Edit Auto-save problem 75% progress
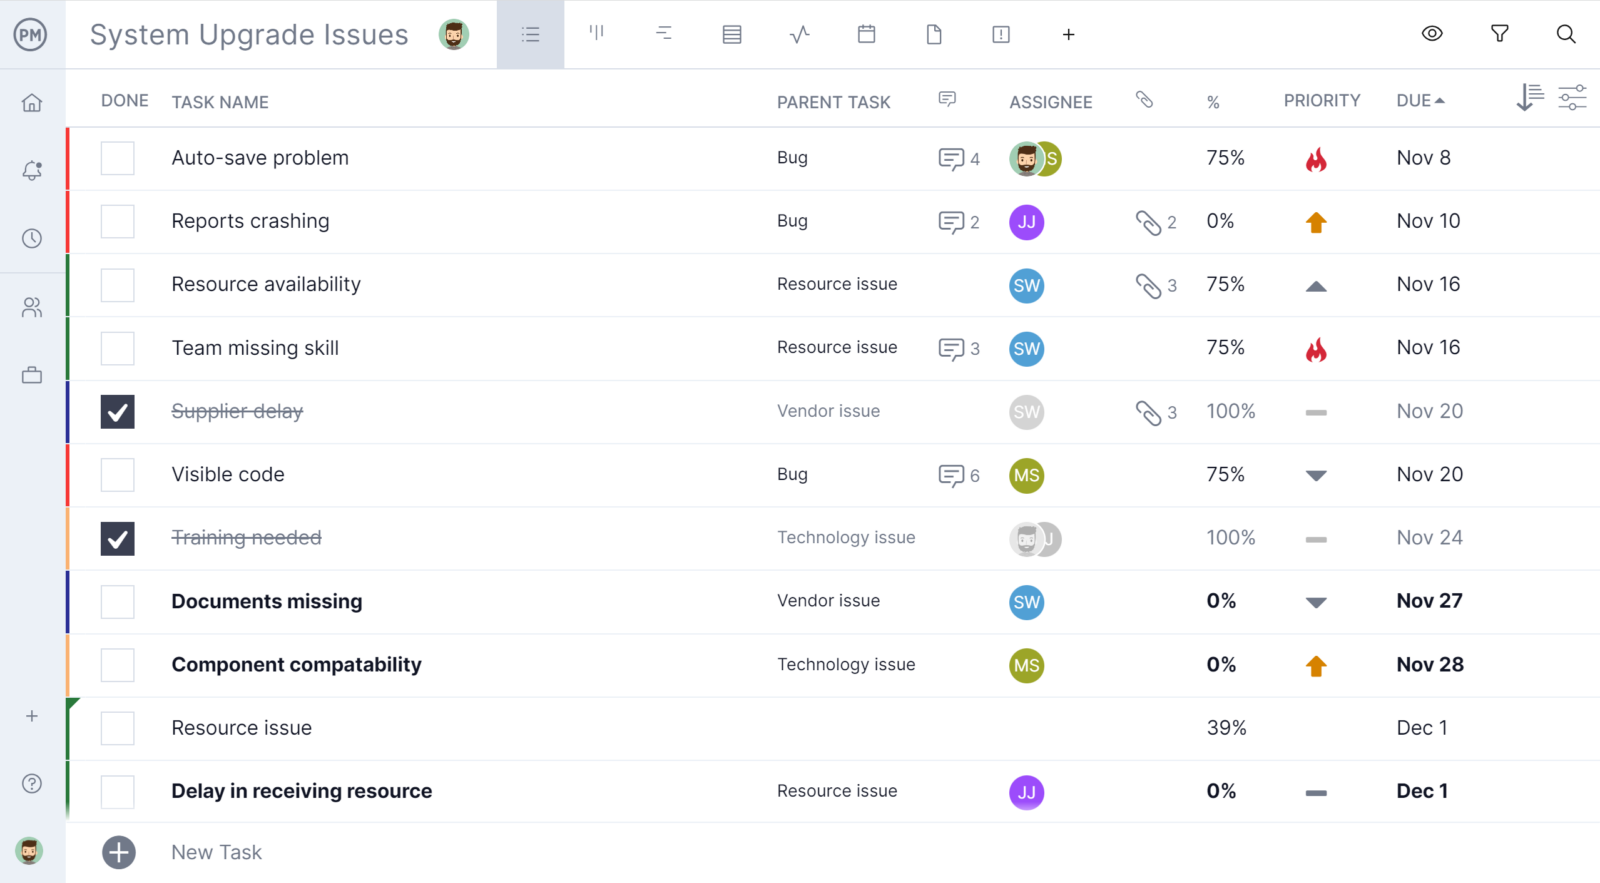Image resolution: width=1600 pixels, height=883 pixels. coord(1226,158)
